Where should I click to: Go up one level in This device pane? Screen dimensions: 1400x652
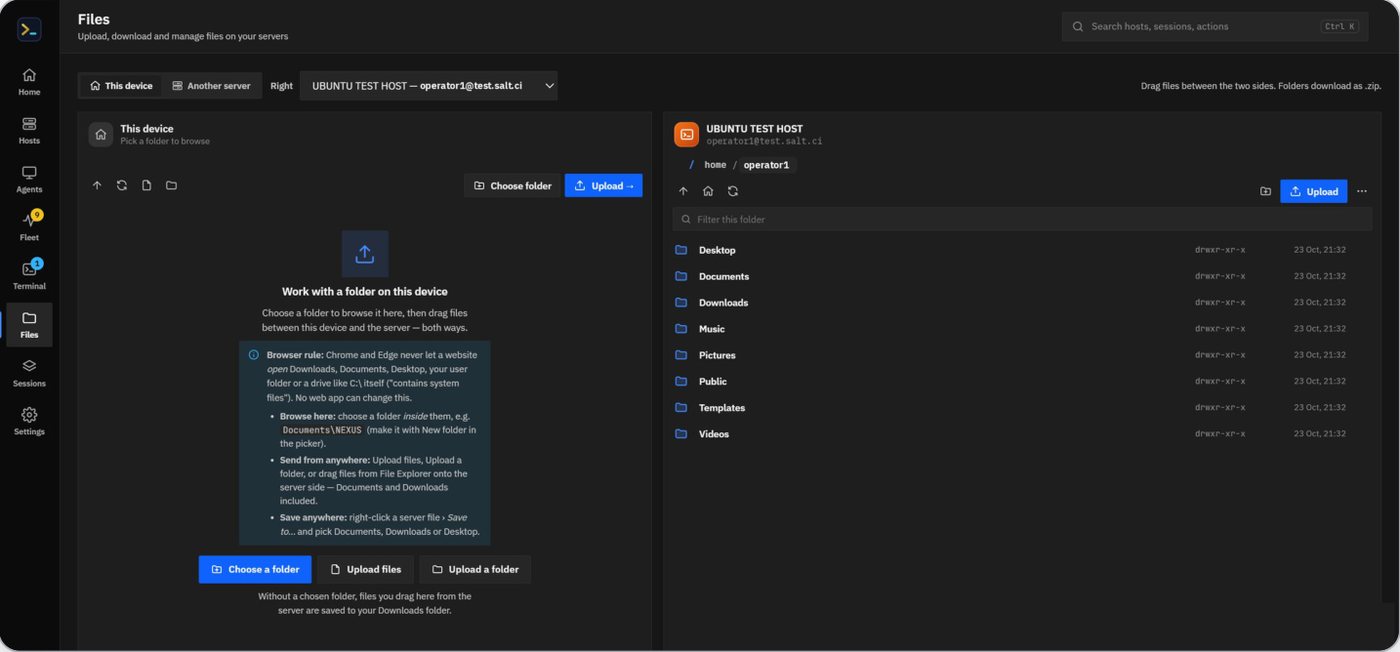pos(97,185)
